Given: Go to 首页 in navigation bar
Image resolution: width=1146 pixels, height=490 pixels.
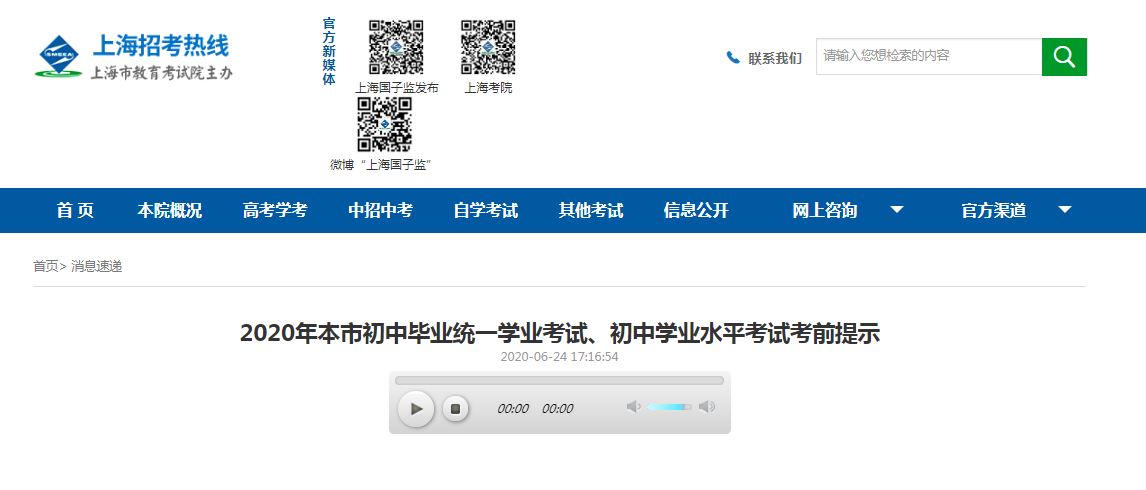Looking at the screenshot, I should (75, 210).
